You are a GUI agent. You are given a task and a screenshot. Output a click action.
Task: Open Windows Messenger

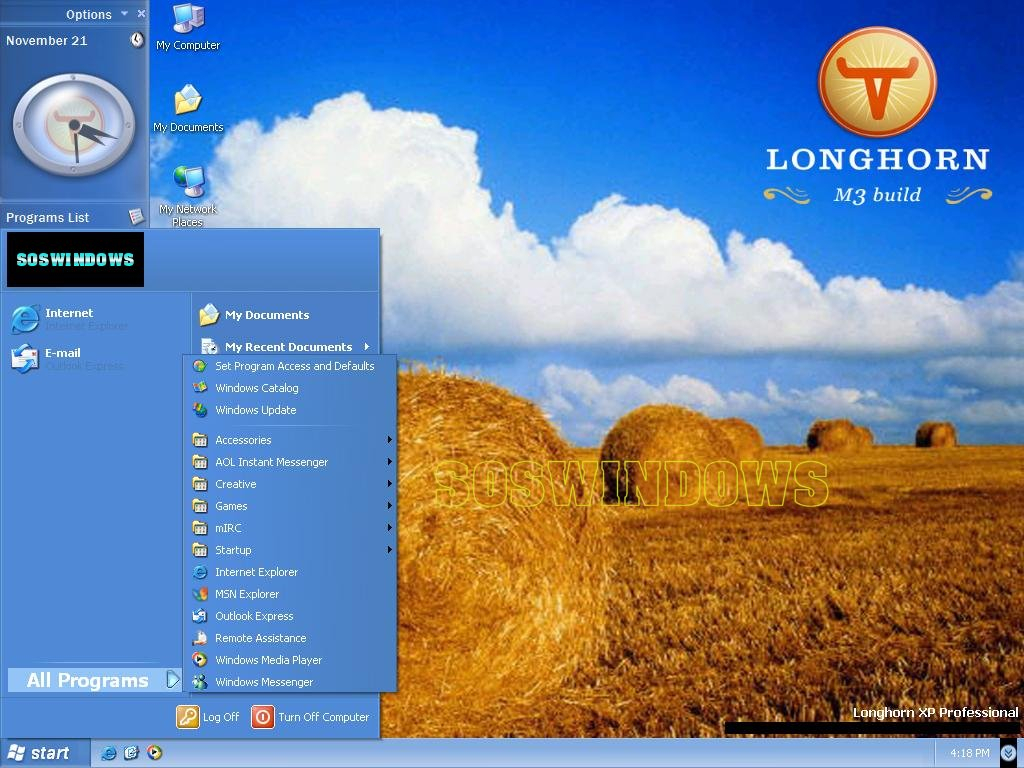point(290,682)
